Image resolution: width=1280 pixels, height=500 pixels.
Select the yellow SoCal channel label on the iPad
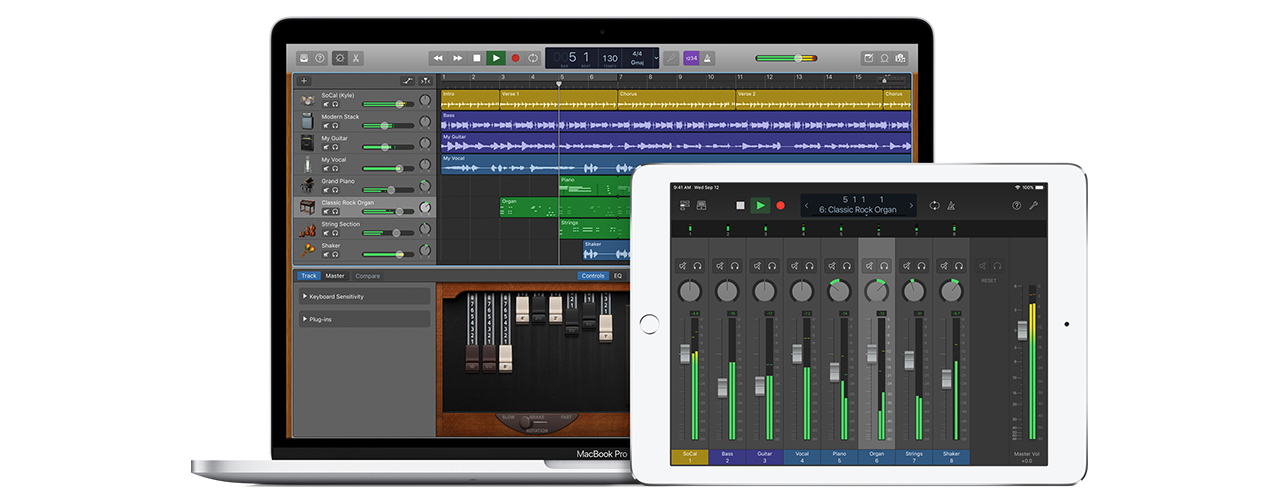689,457
